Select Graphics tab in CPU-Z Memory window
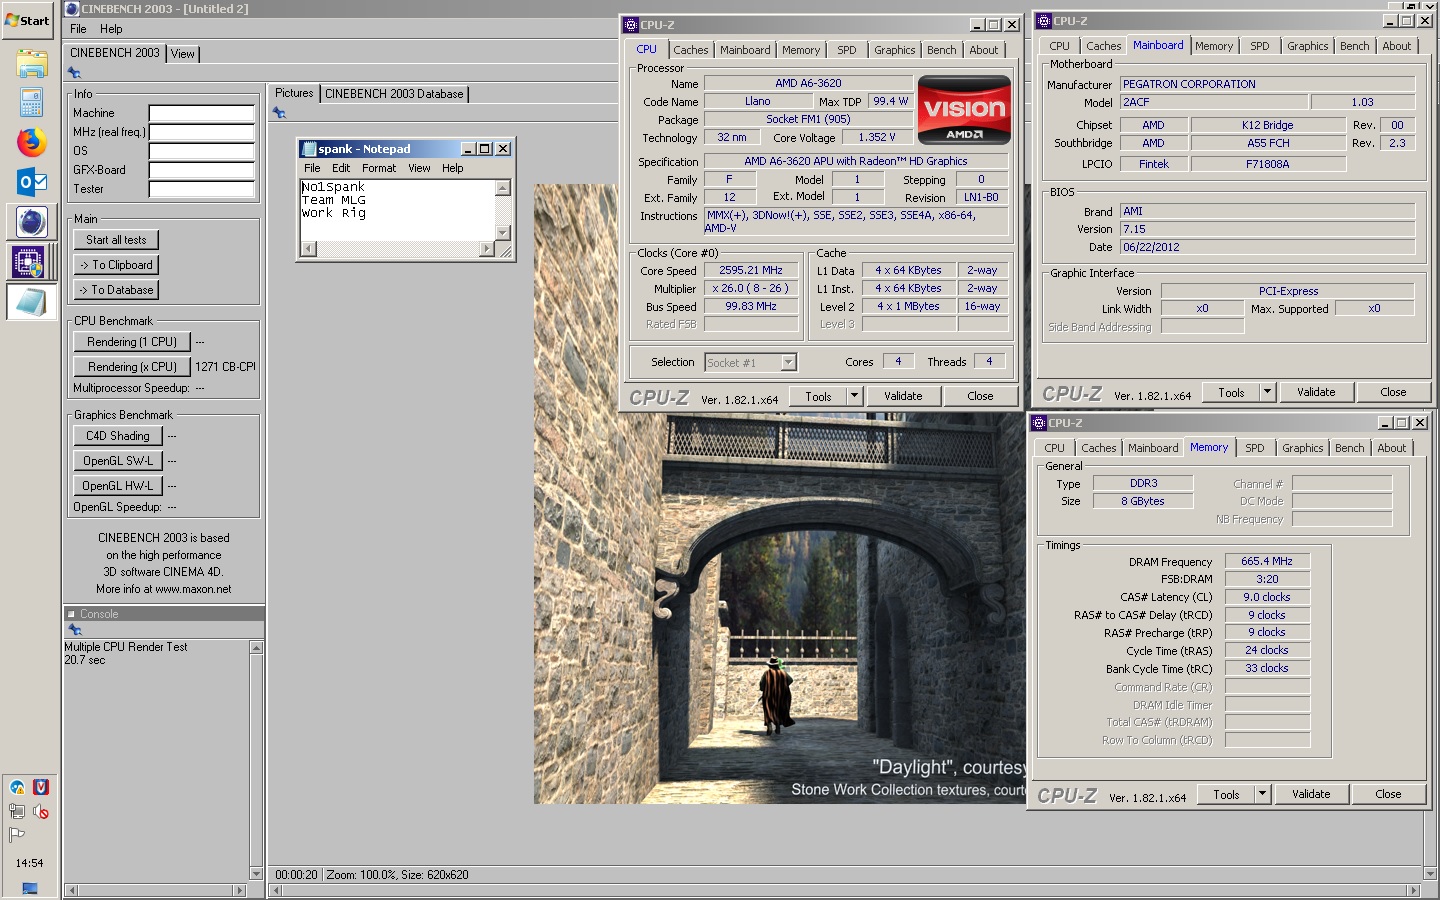Screen dimensions: 1440x900 (1302, 448)
